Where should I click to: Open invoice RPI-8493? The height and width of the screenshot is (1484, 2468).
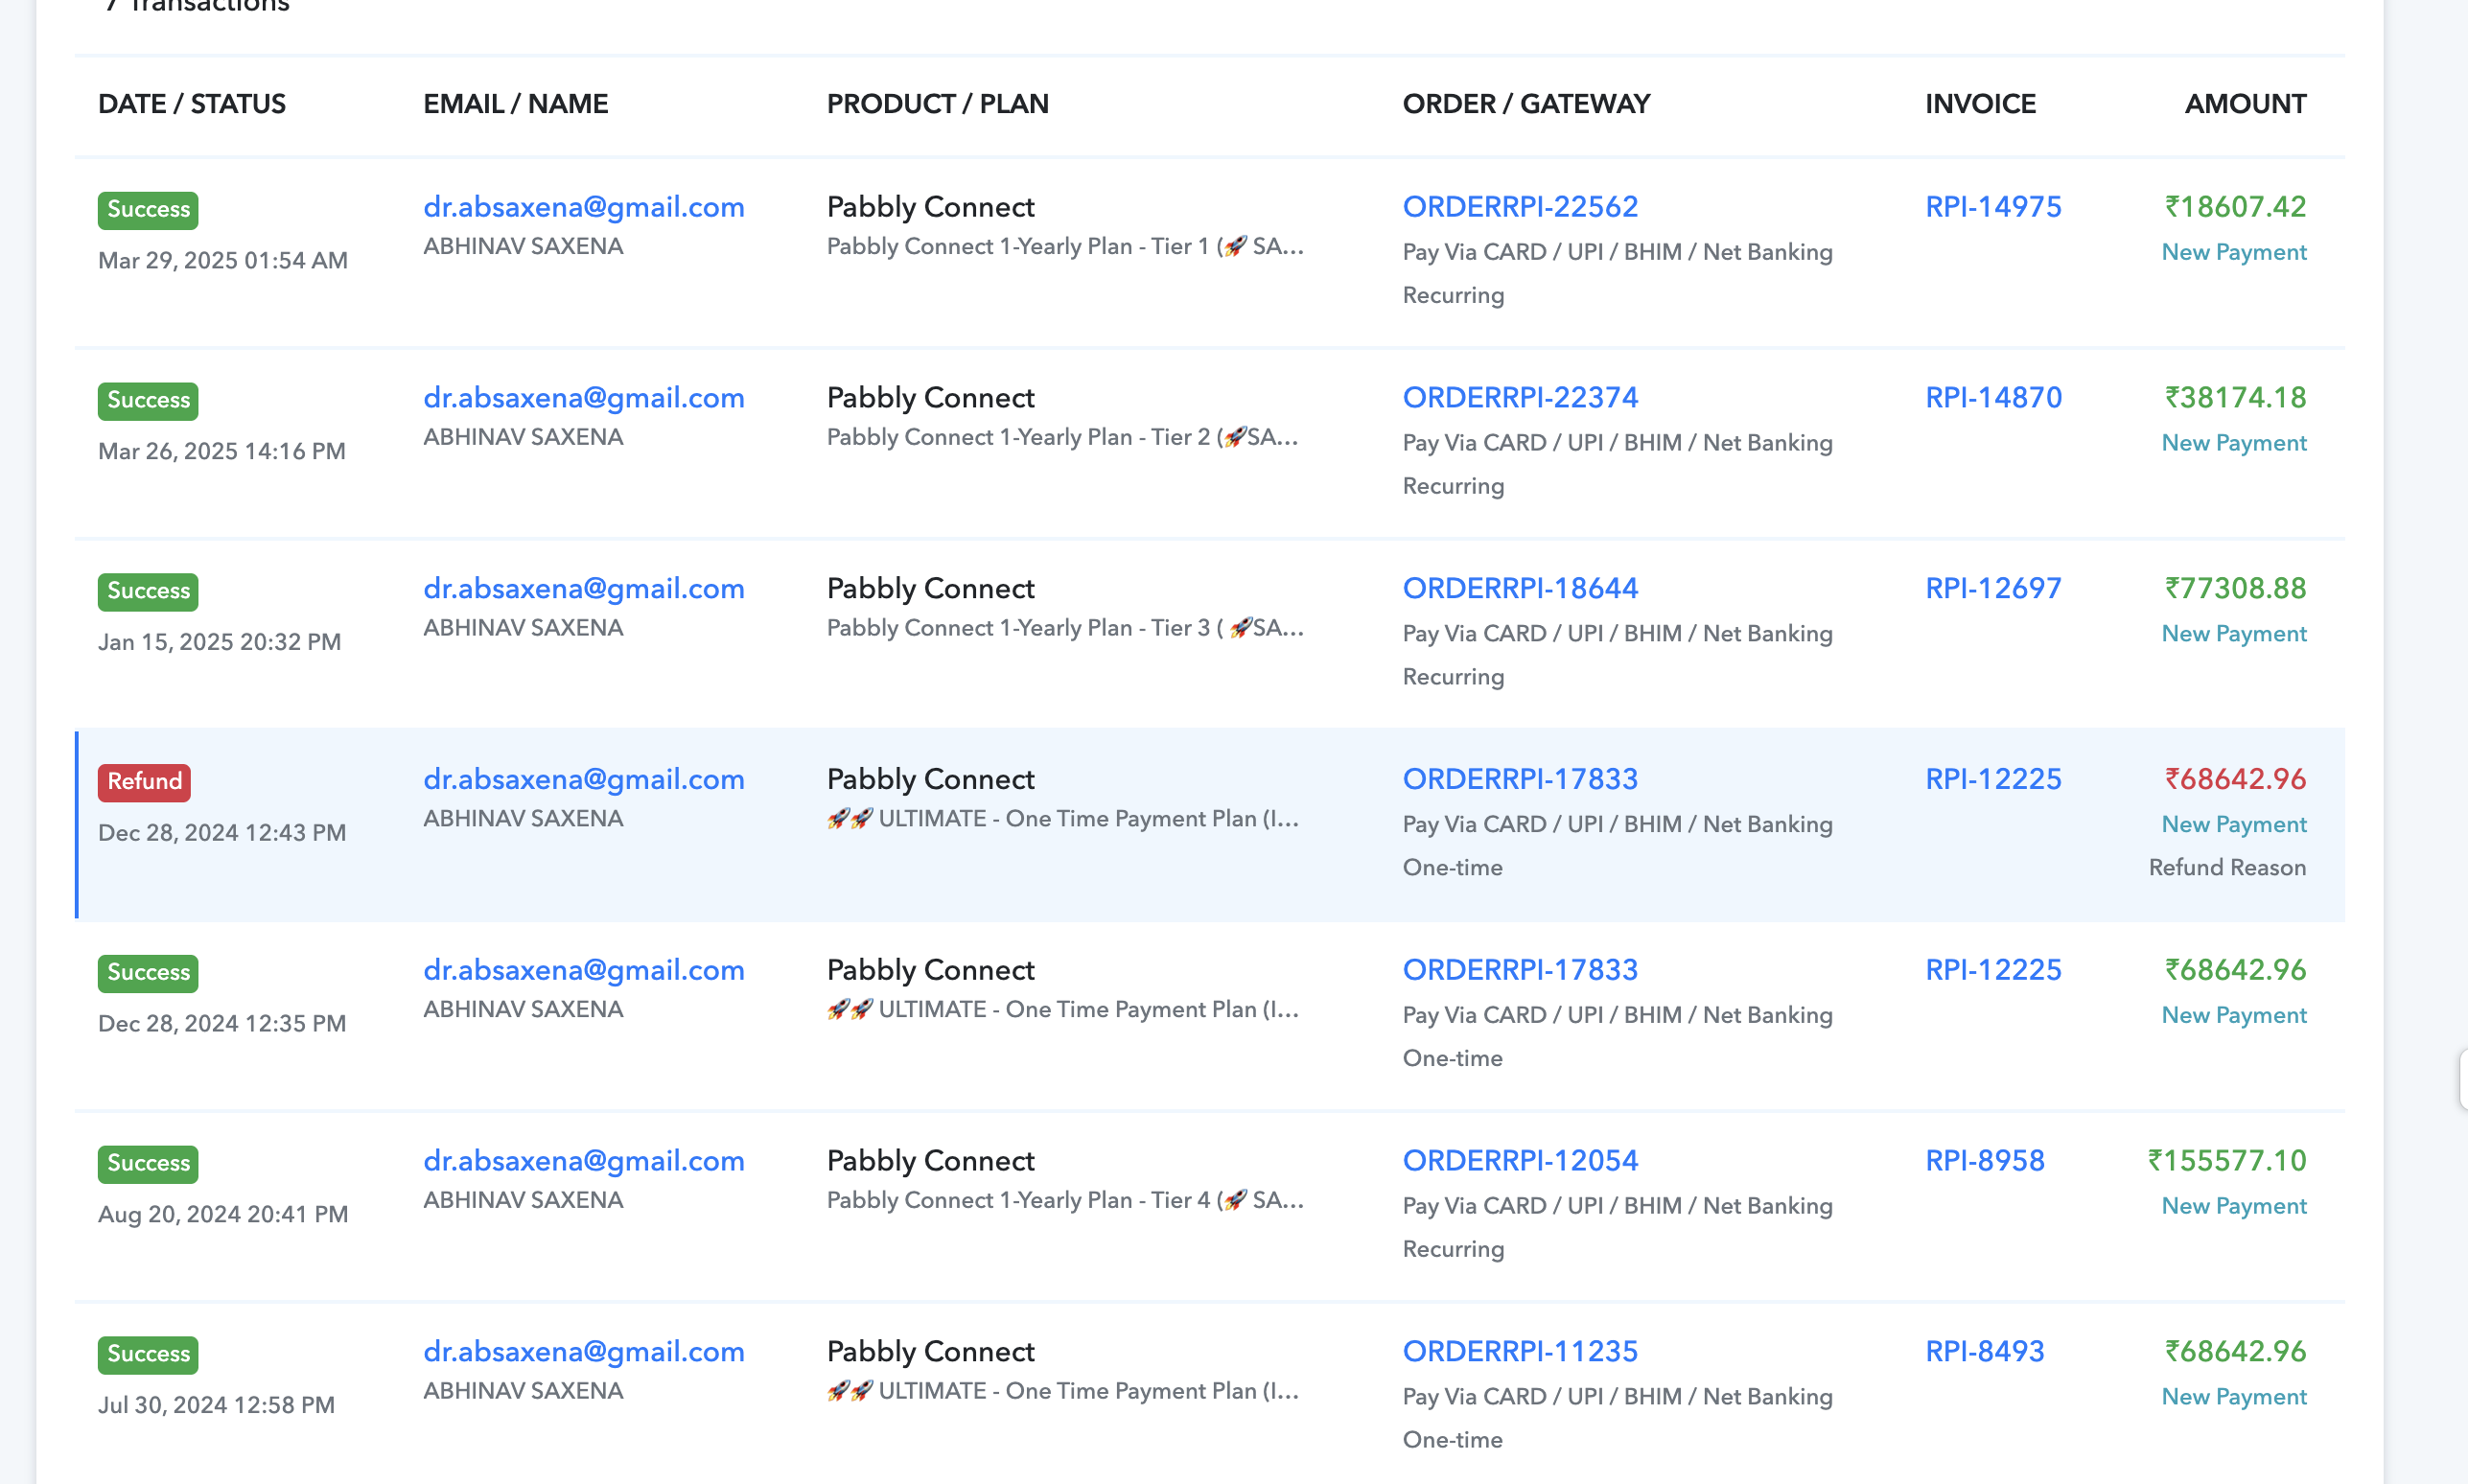pyautogui.click(x=1985, y=1353)
